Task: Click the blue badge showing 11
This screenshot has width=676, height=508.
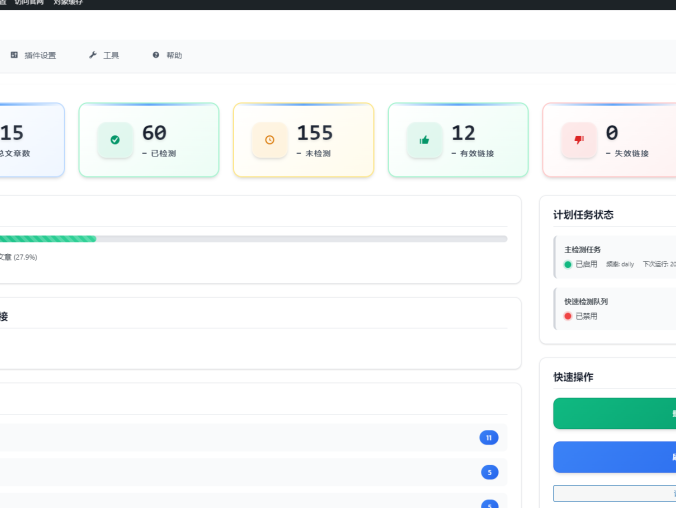Action: tap(489, 437)
